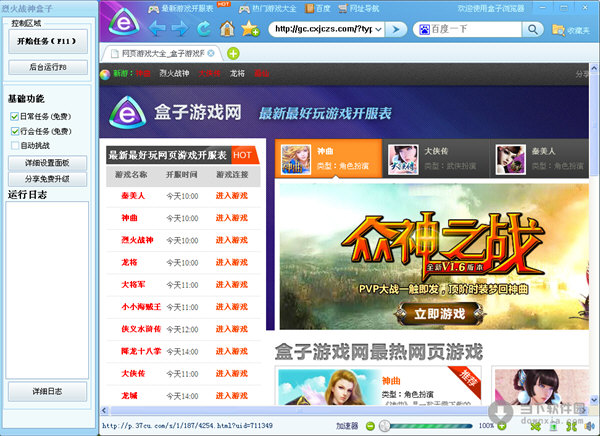
Task: Click the 神曲 game thumbnail icon
Action: click(296, 160)
